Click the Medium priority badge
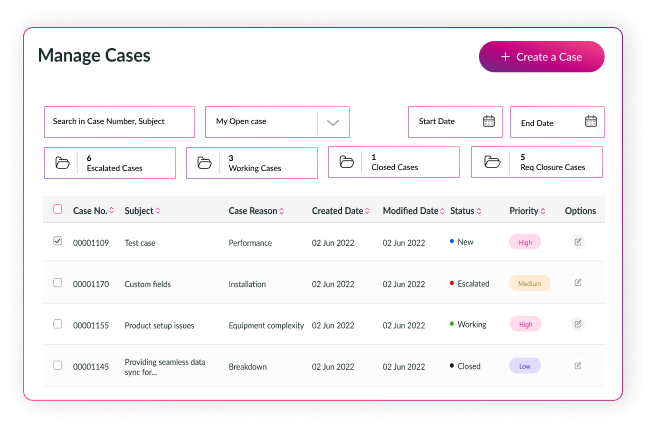 coord(529,283)
